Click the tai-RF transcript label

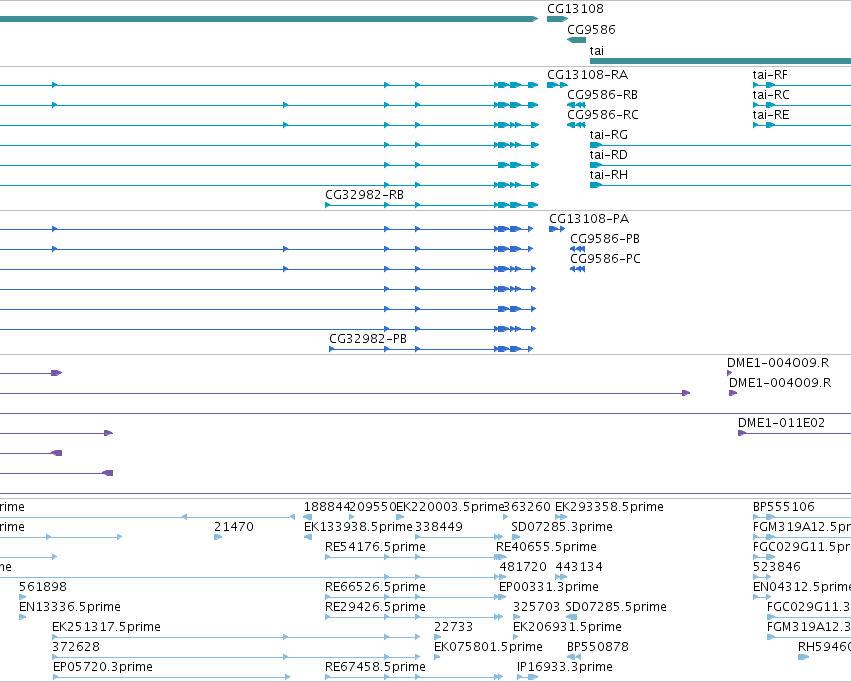tap(770, 75)
